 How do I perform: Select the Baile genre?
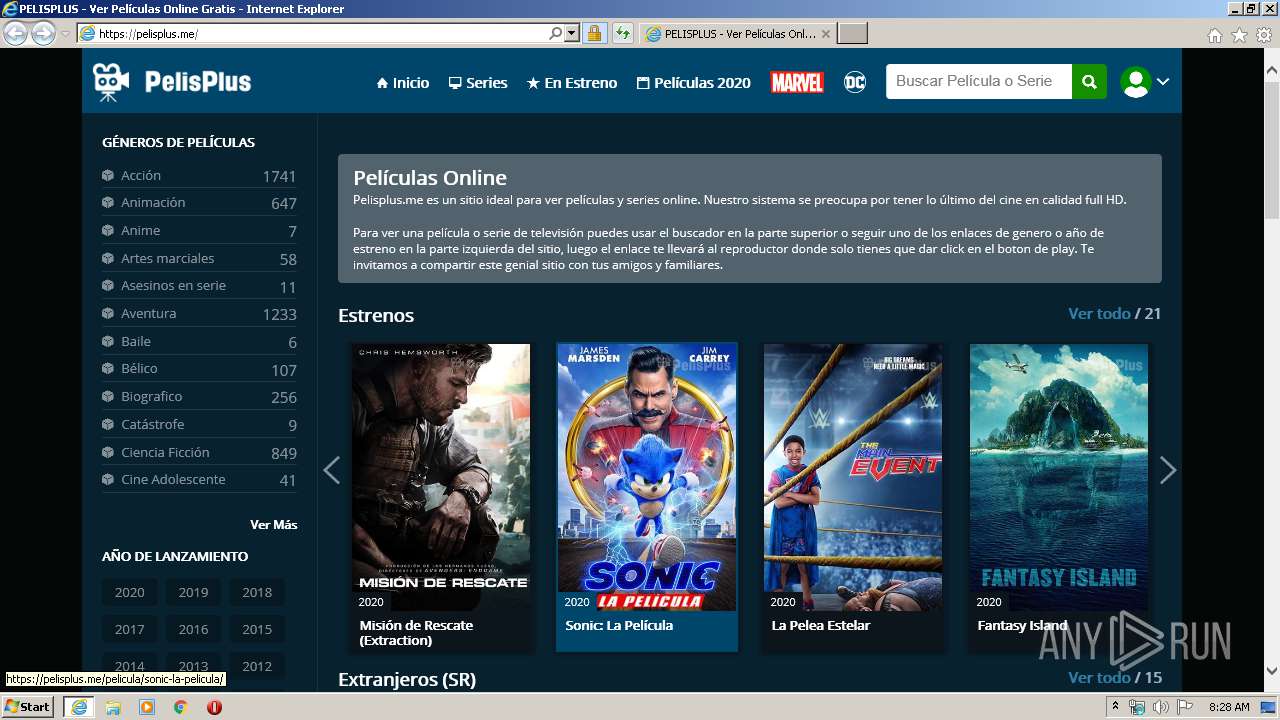[199, 341]
